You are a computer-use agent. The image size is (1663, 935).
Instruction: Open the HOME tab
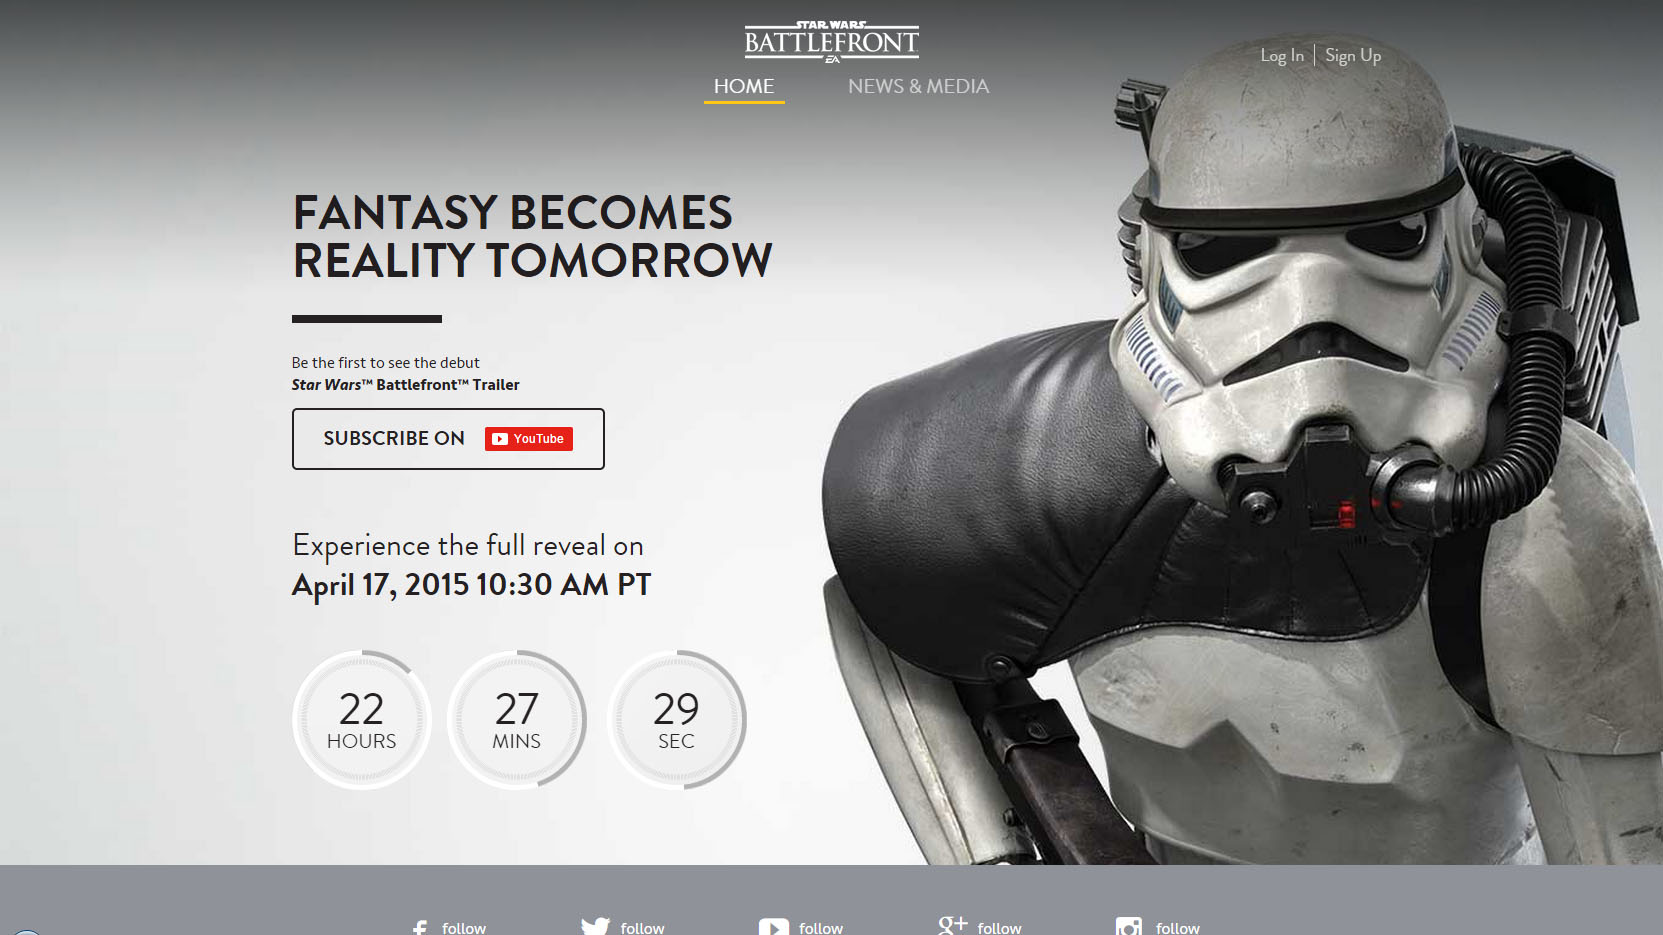pyautogui.click(x=744, y=86)
